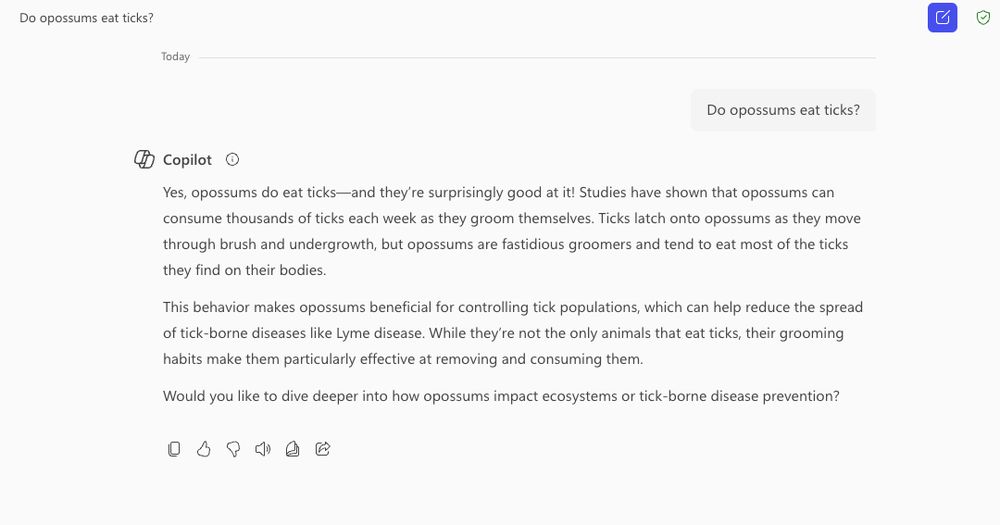Click the paragraph starting 'Yes, opossums do eat ticks'
The height and width of the screenshot is (525, 1000).
511,232
